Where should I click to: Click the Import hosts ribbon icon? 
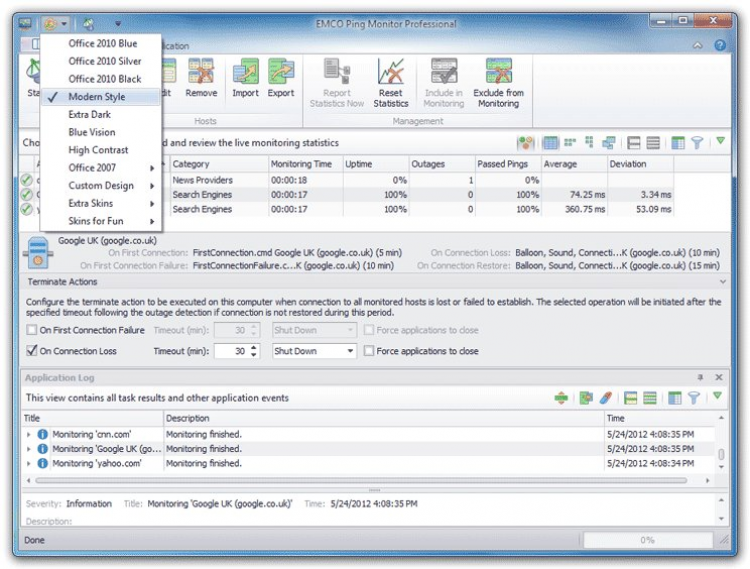(245, 71)
